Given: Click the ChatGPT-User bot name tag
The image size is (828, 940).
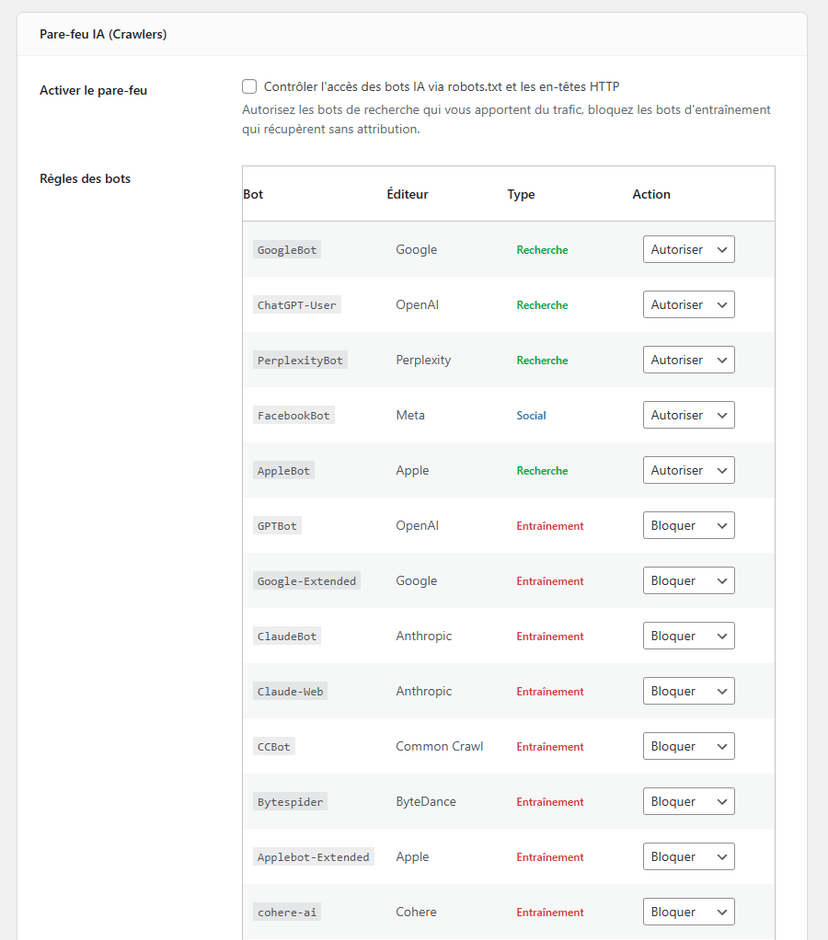Looking at the screenshot, I should (x=297, y=305).
